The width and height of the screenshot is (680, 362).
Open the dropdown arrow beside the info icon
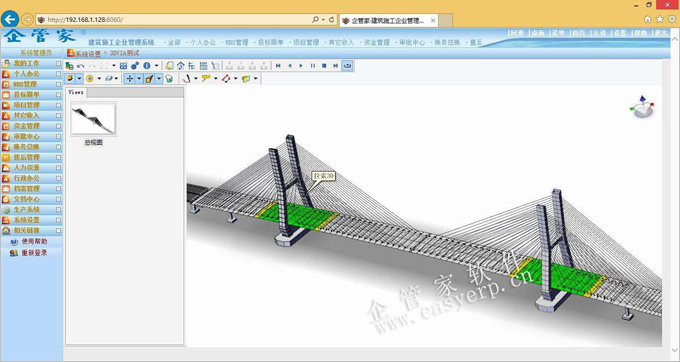(x=157, y=66)
